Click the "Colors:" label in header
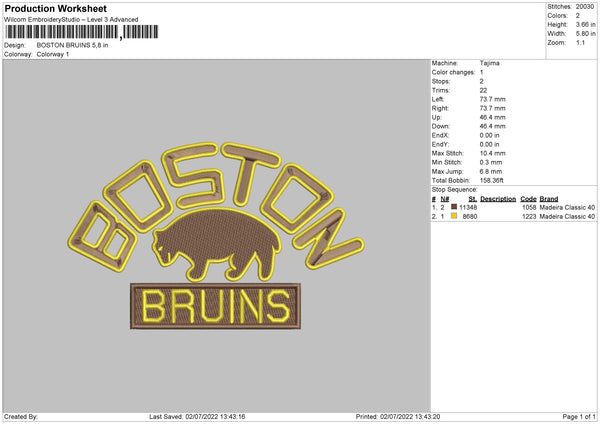This screenshot has height=424, width=600. click(x=557, y=16)
